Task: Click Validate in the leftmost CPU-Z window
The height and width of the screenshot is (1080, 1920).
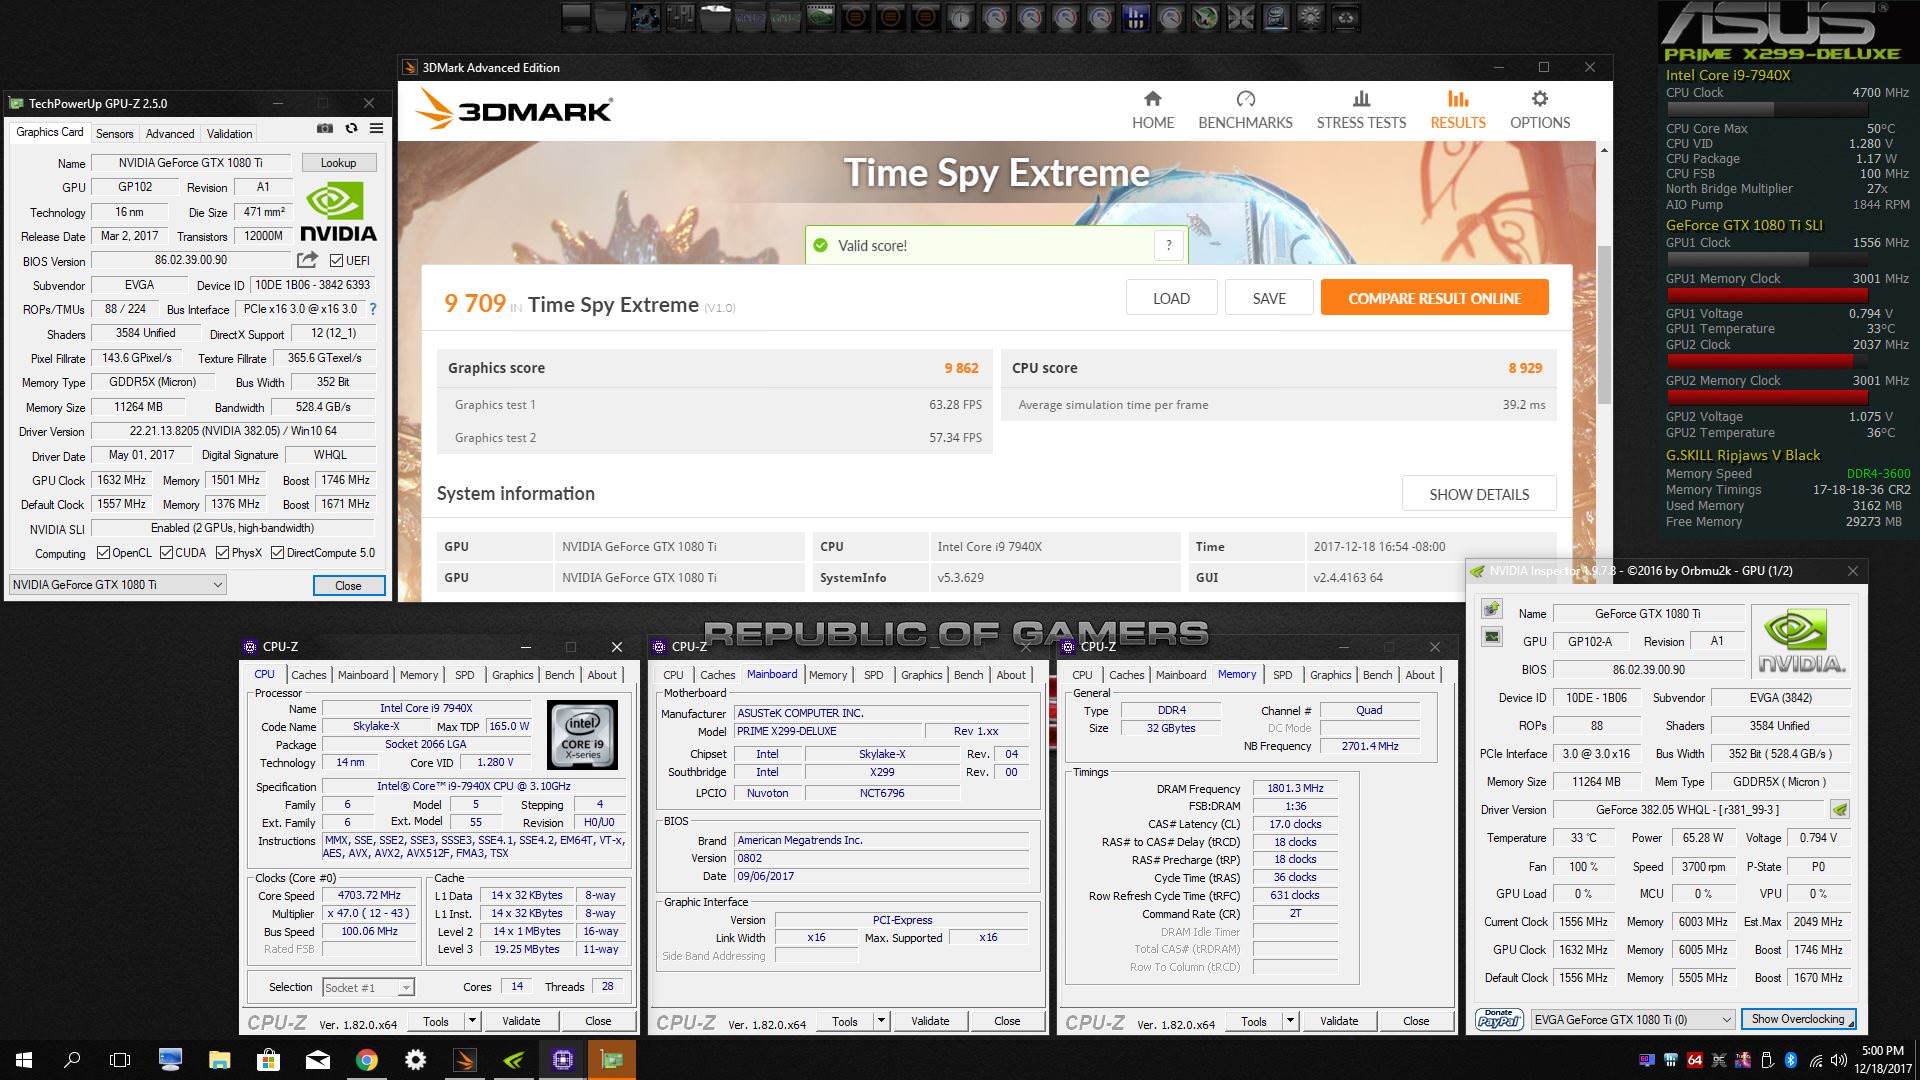Action: (521, 1021)
